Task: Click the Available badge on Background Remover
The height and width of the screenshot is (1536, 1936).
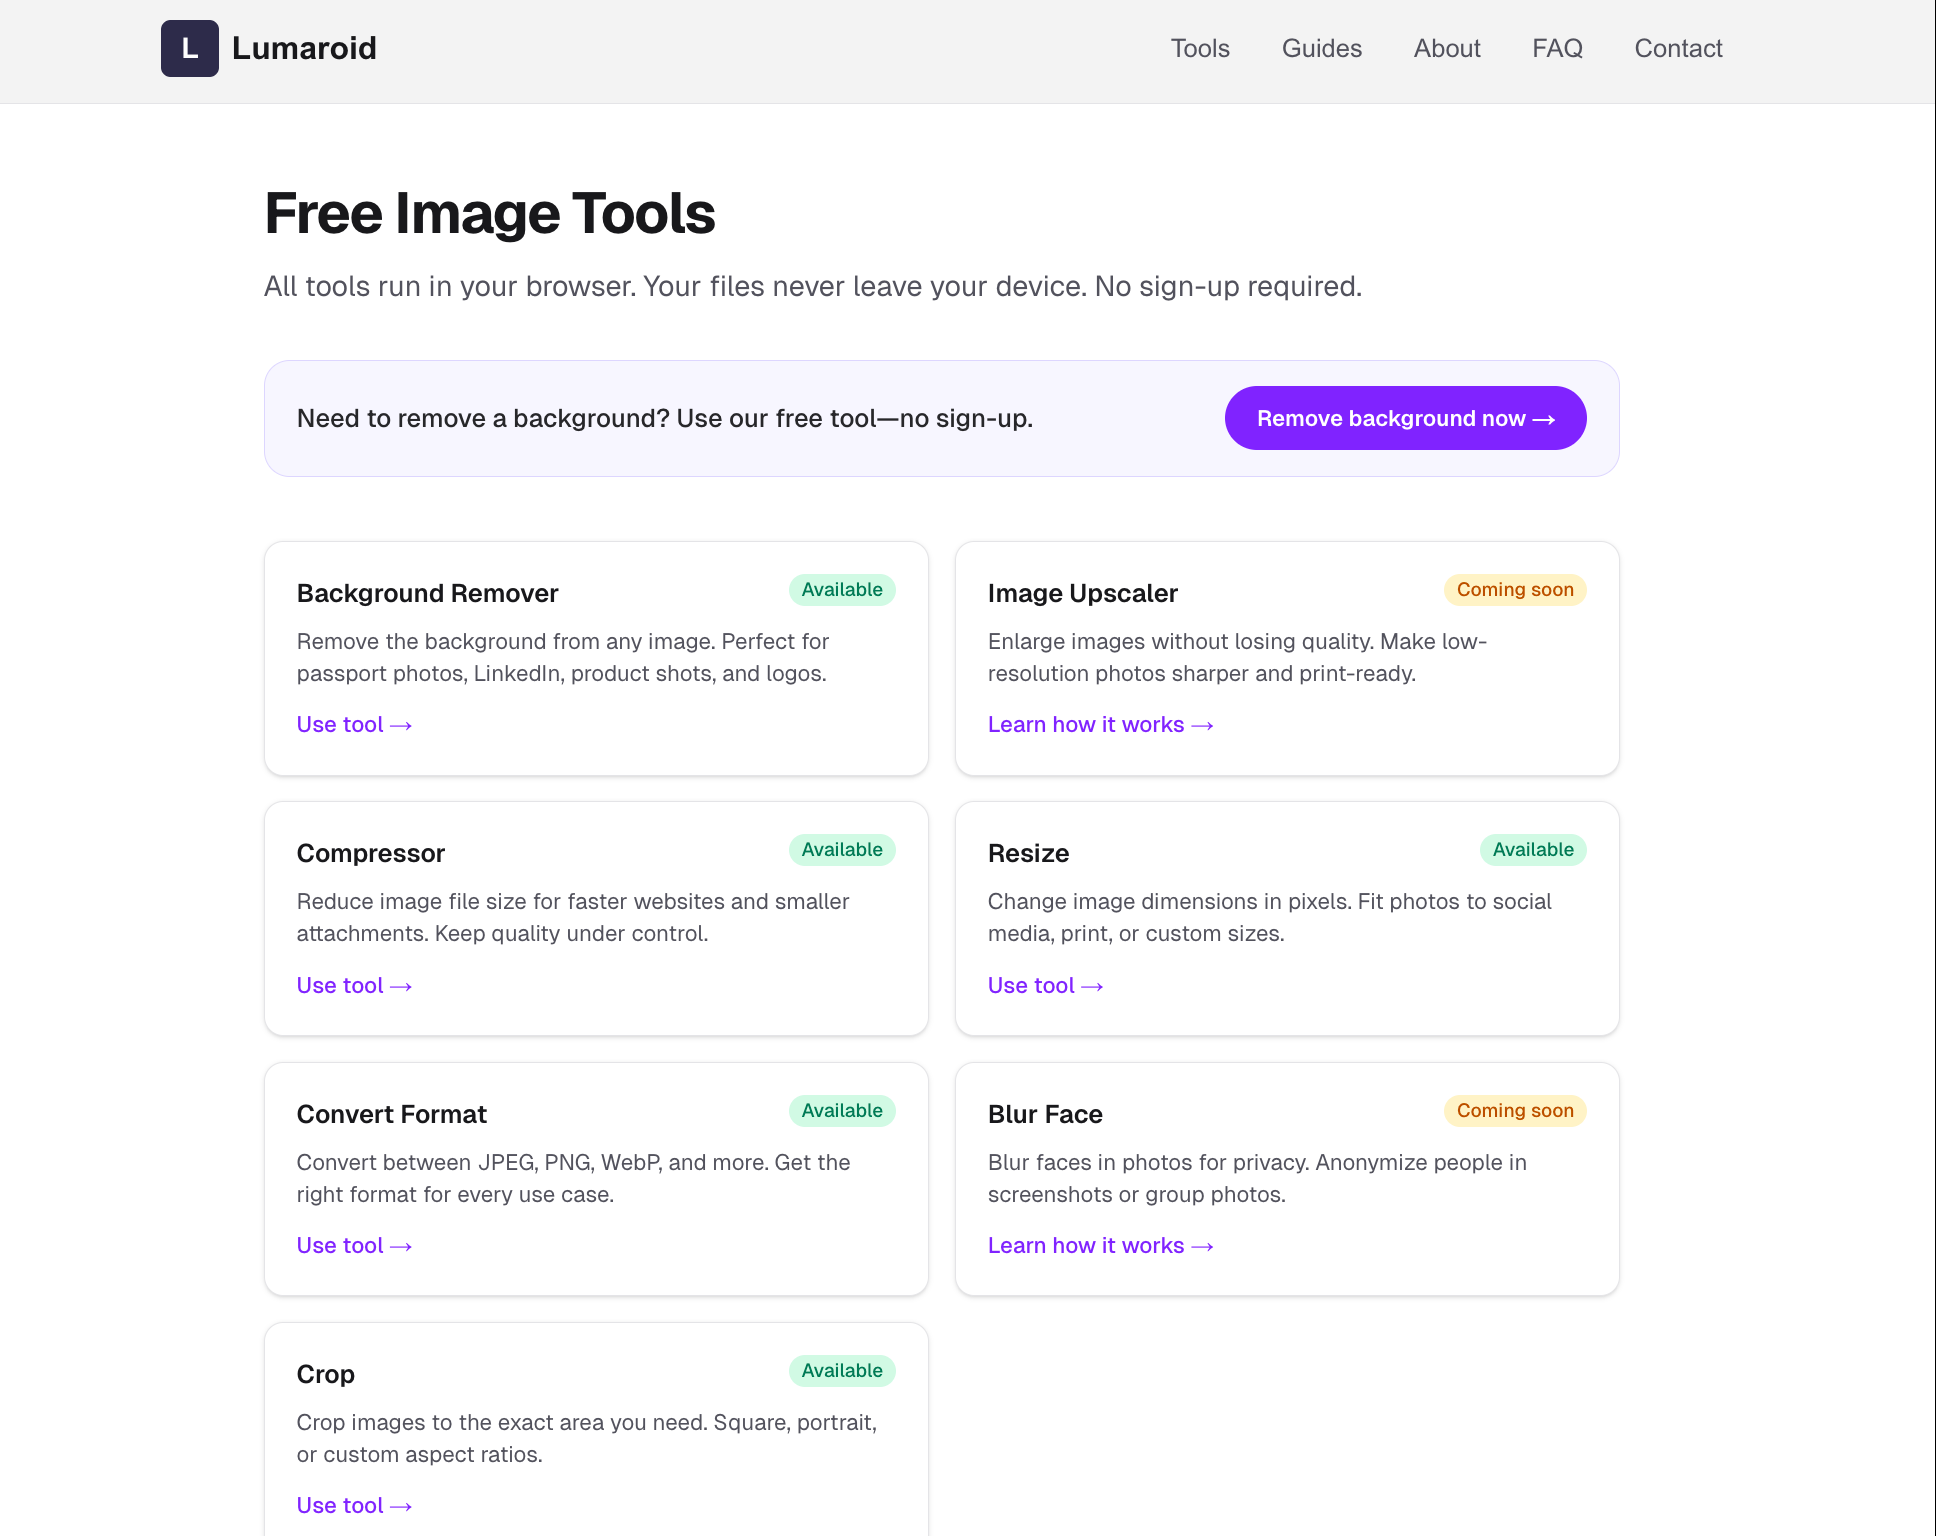Action: 841,590
